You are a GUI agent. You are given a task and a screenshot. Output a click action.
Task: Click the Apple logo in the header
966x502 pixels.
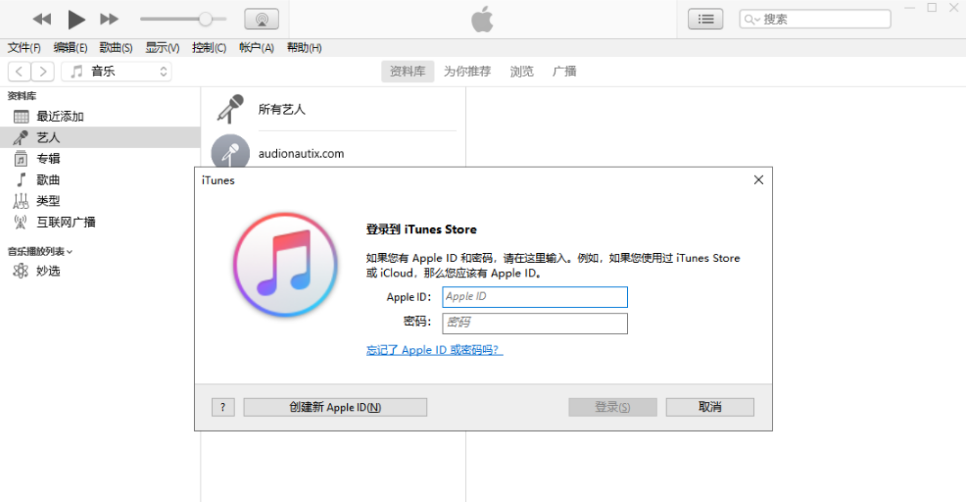(482, 19)
